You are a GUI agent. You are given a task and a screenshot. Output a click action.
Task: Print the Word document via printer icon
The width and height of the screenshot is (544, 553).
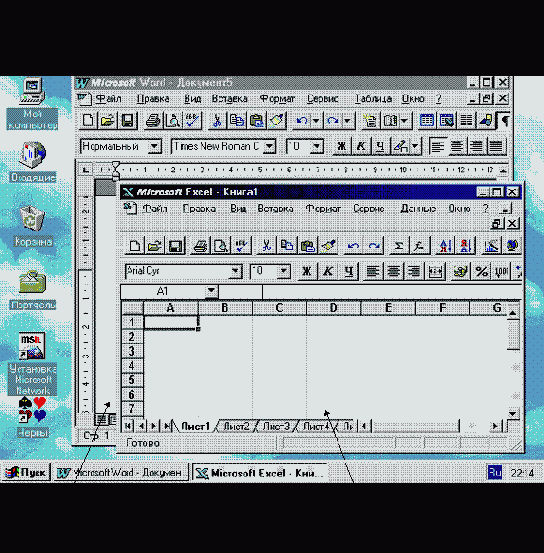[x=153, y=121]
